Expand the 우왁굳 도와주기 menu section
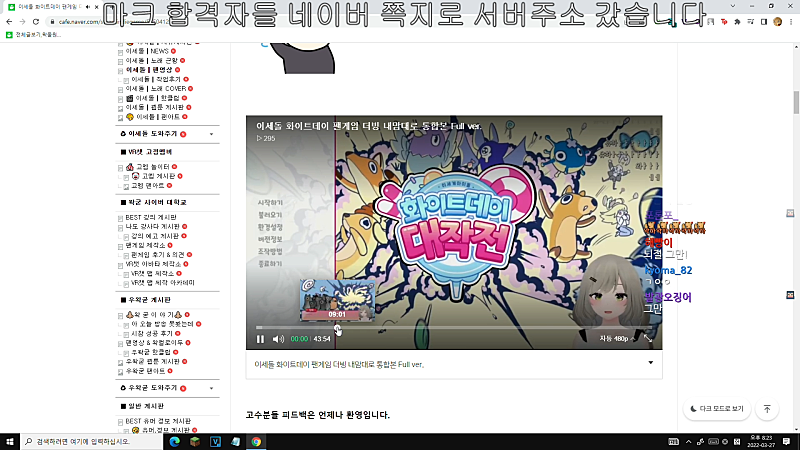800x450 pixels. pos(168,388)
